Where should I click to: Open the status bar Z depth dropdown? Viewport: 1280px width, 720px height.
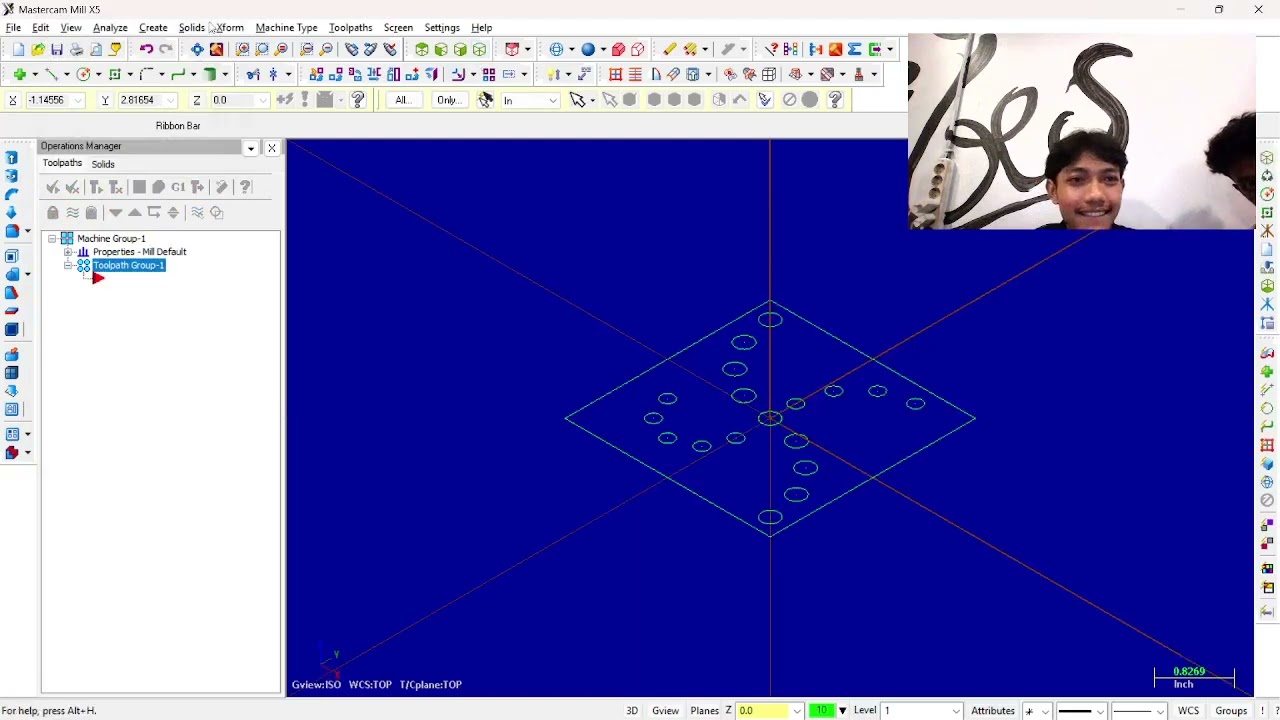pyautogui.click(x=797, y=711)
